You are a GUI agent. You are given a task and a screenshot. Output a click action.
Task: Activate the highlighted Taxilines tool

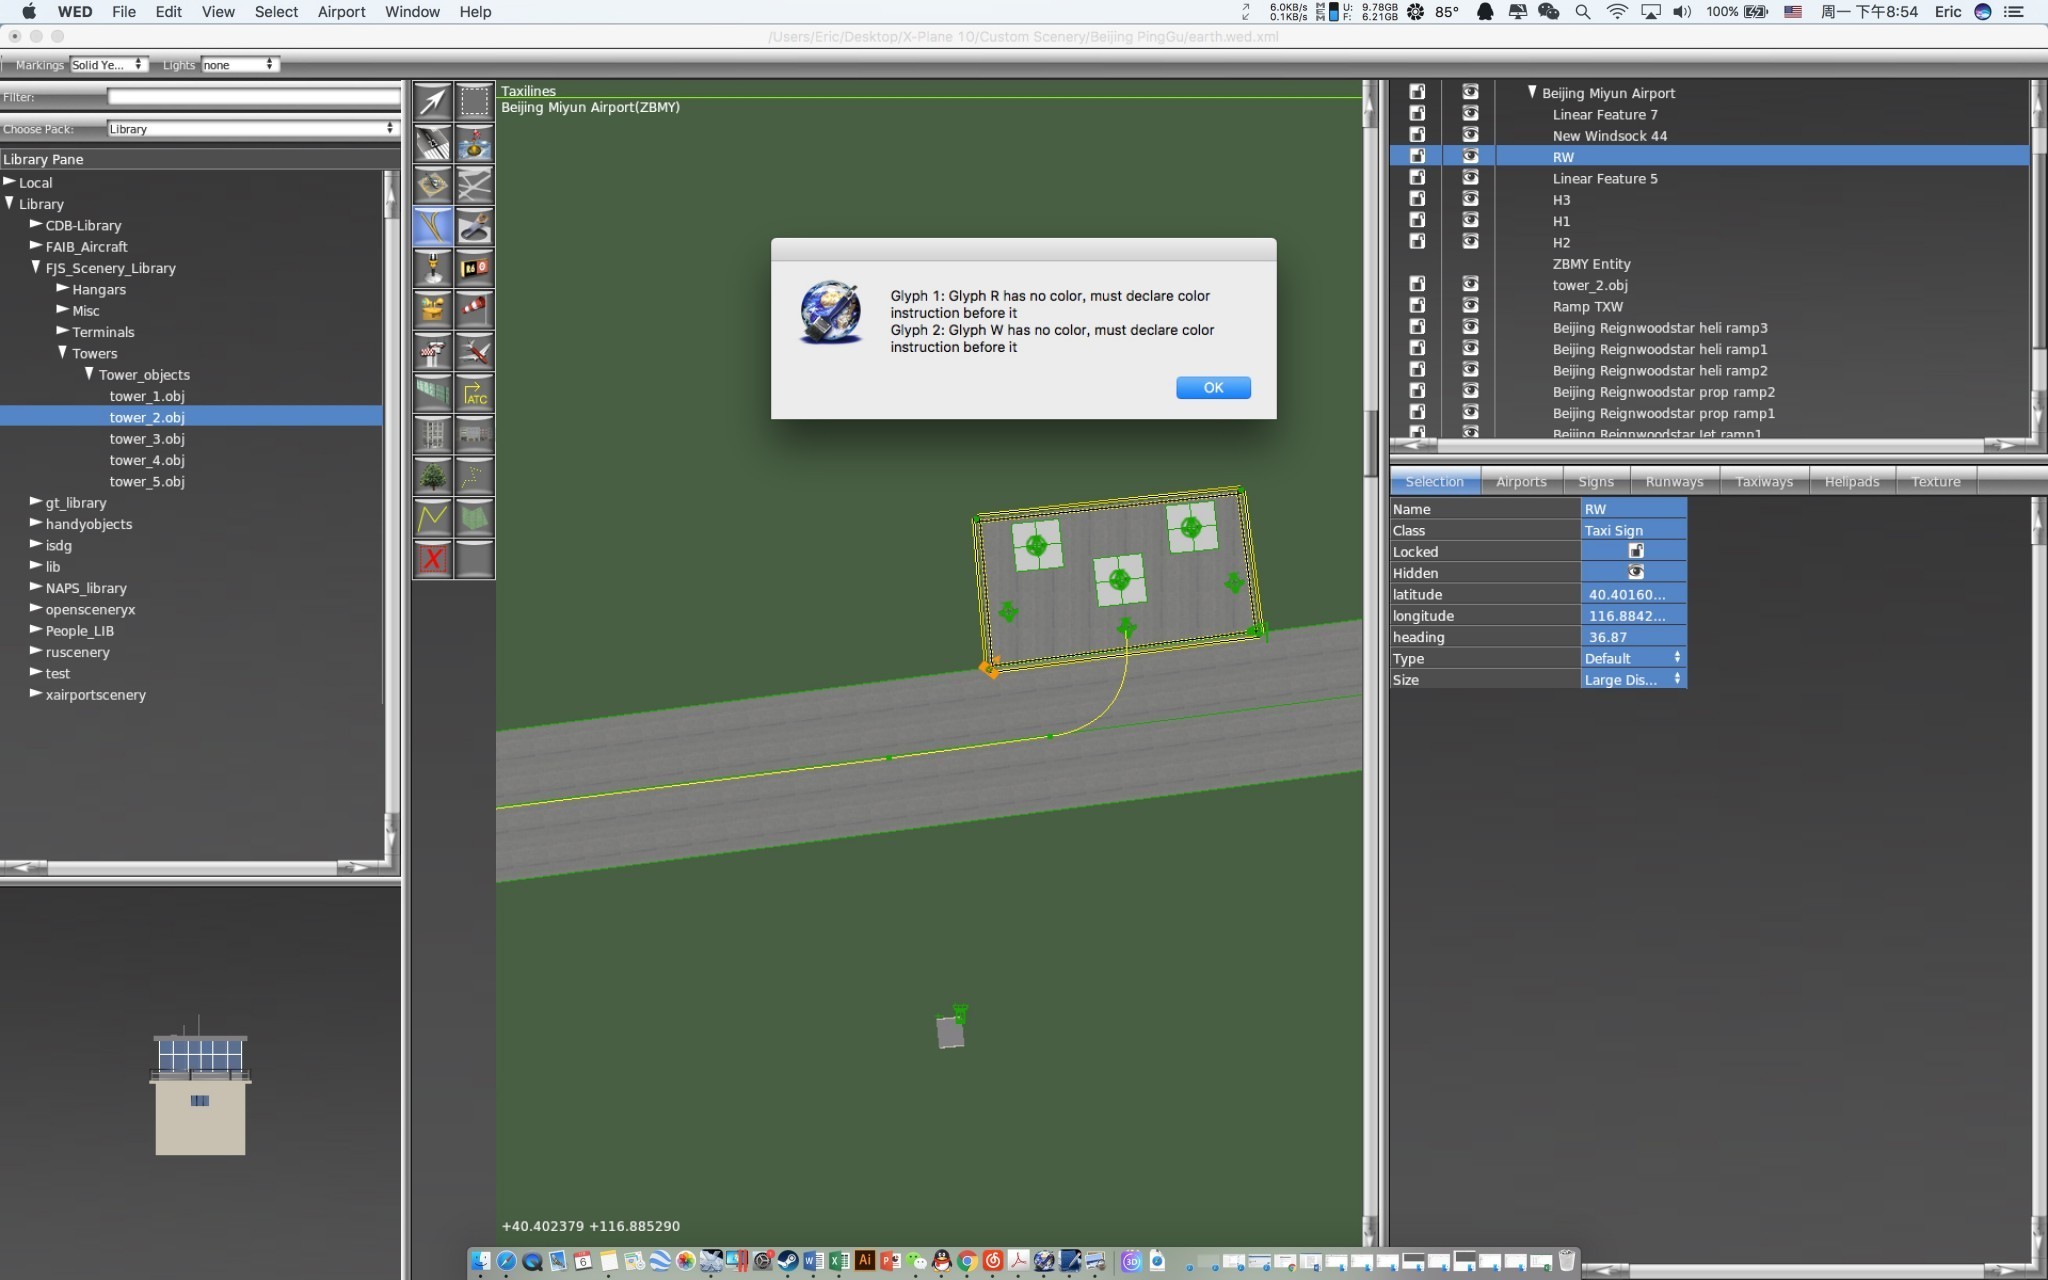[x=433, y=227]
